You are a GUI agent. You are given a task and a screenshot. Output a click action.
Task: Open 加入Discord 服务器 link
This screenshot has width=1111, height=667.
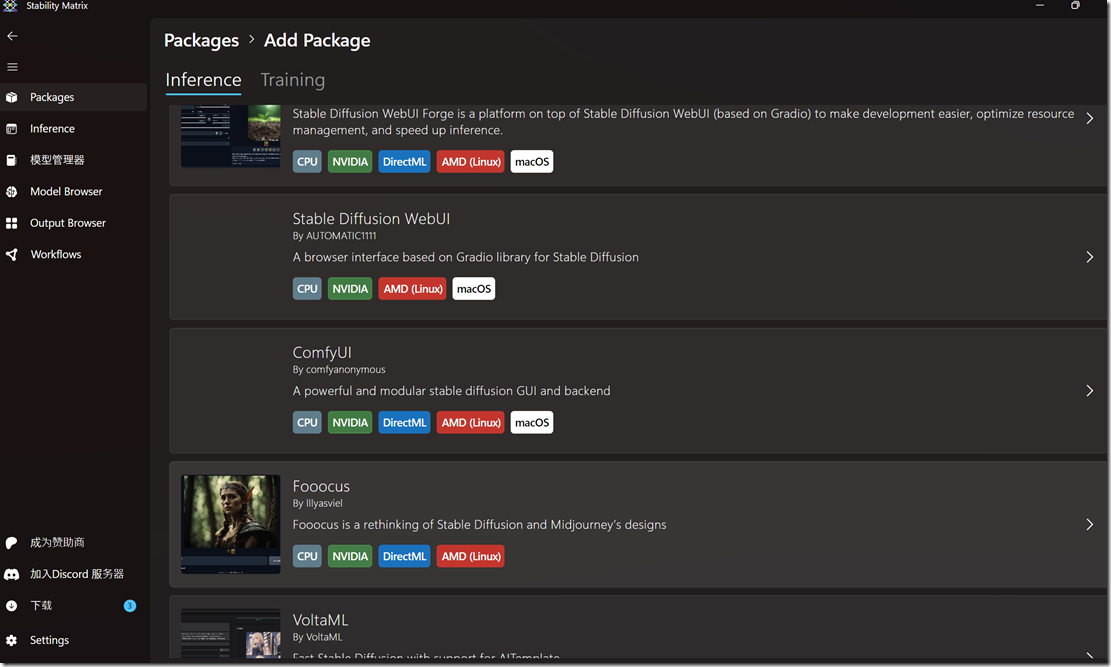(74, 574)
